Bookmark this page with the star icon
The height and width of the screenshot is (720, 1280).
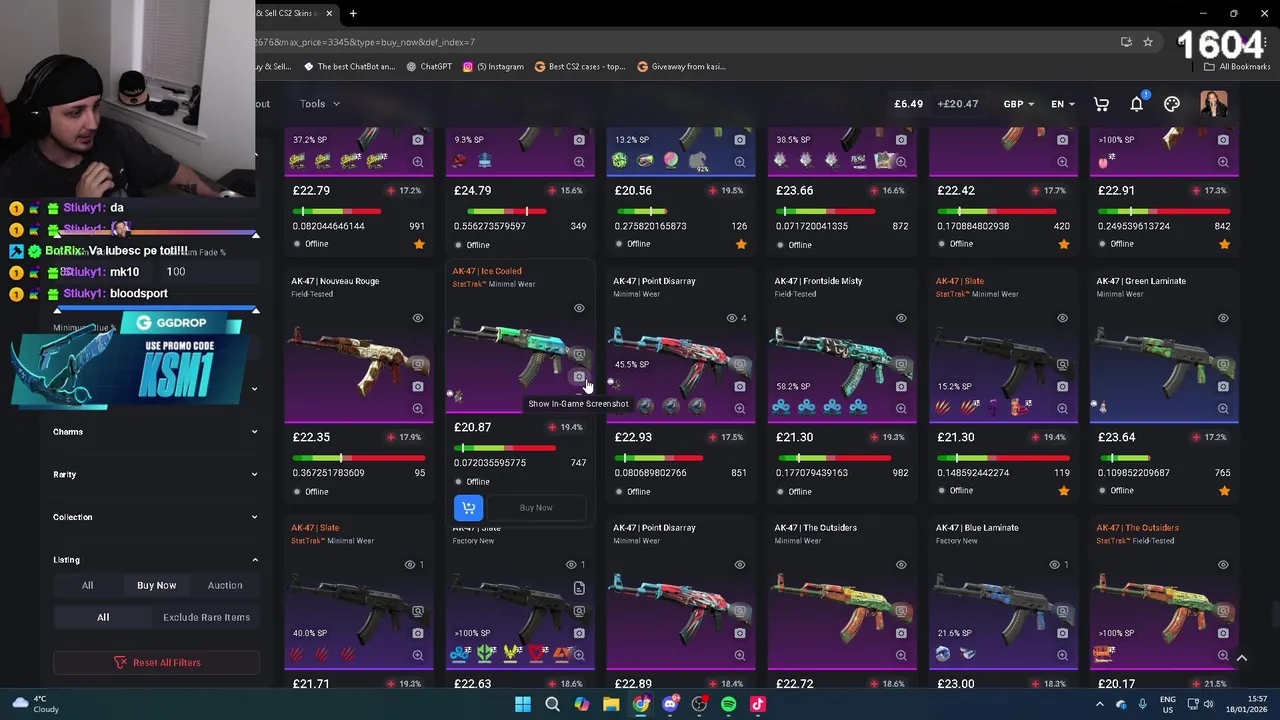click(1148, 42)
